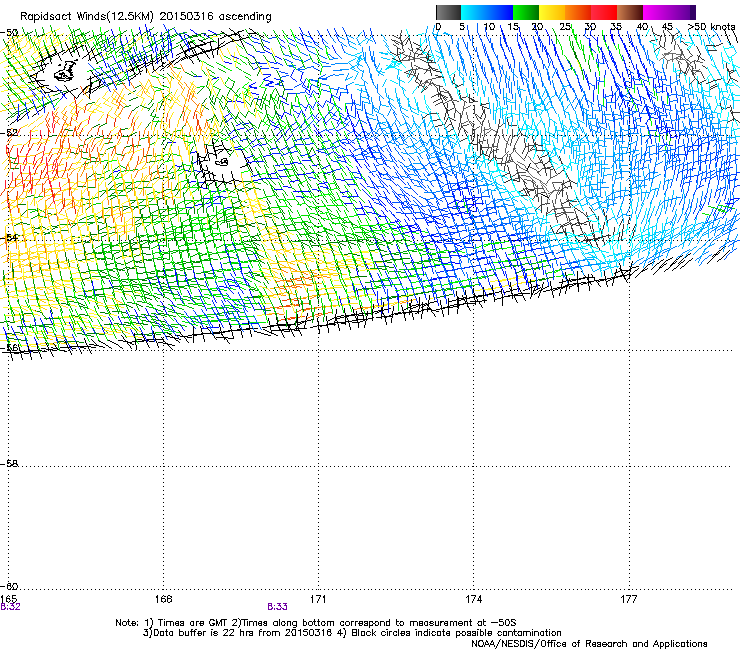Click the '40' legend scale label

642,26
